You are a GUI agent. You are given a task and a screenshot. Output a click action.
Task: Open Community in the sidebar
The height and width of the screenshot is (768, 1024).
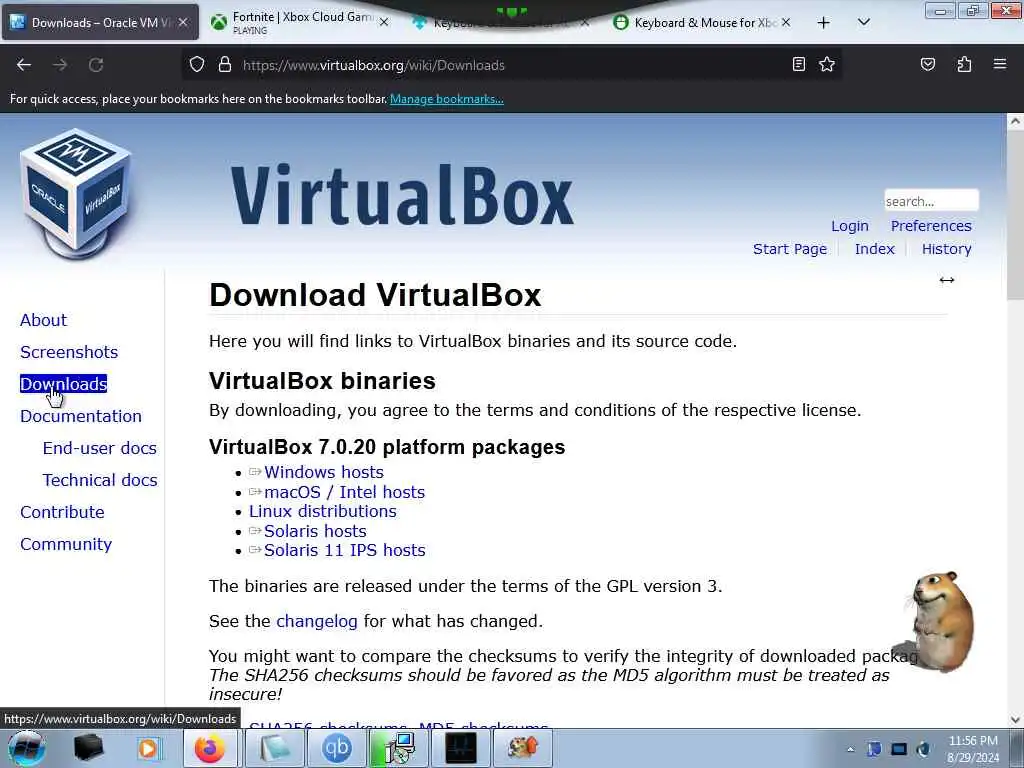tap(66, 544)
